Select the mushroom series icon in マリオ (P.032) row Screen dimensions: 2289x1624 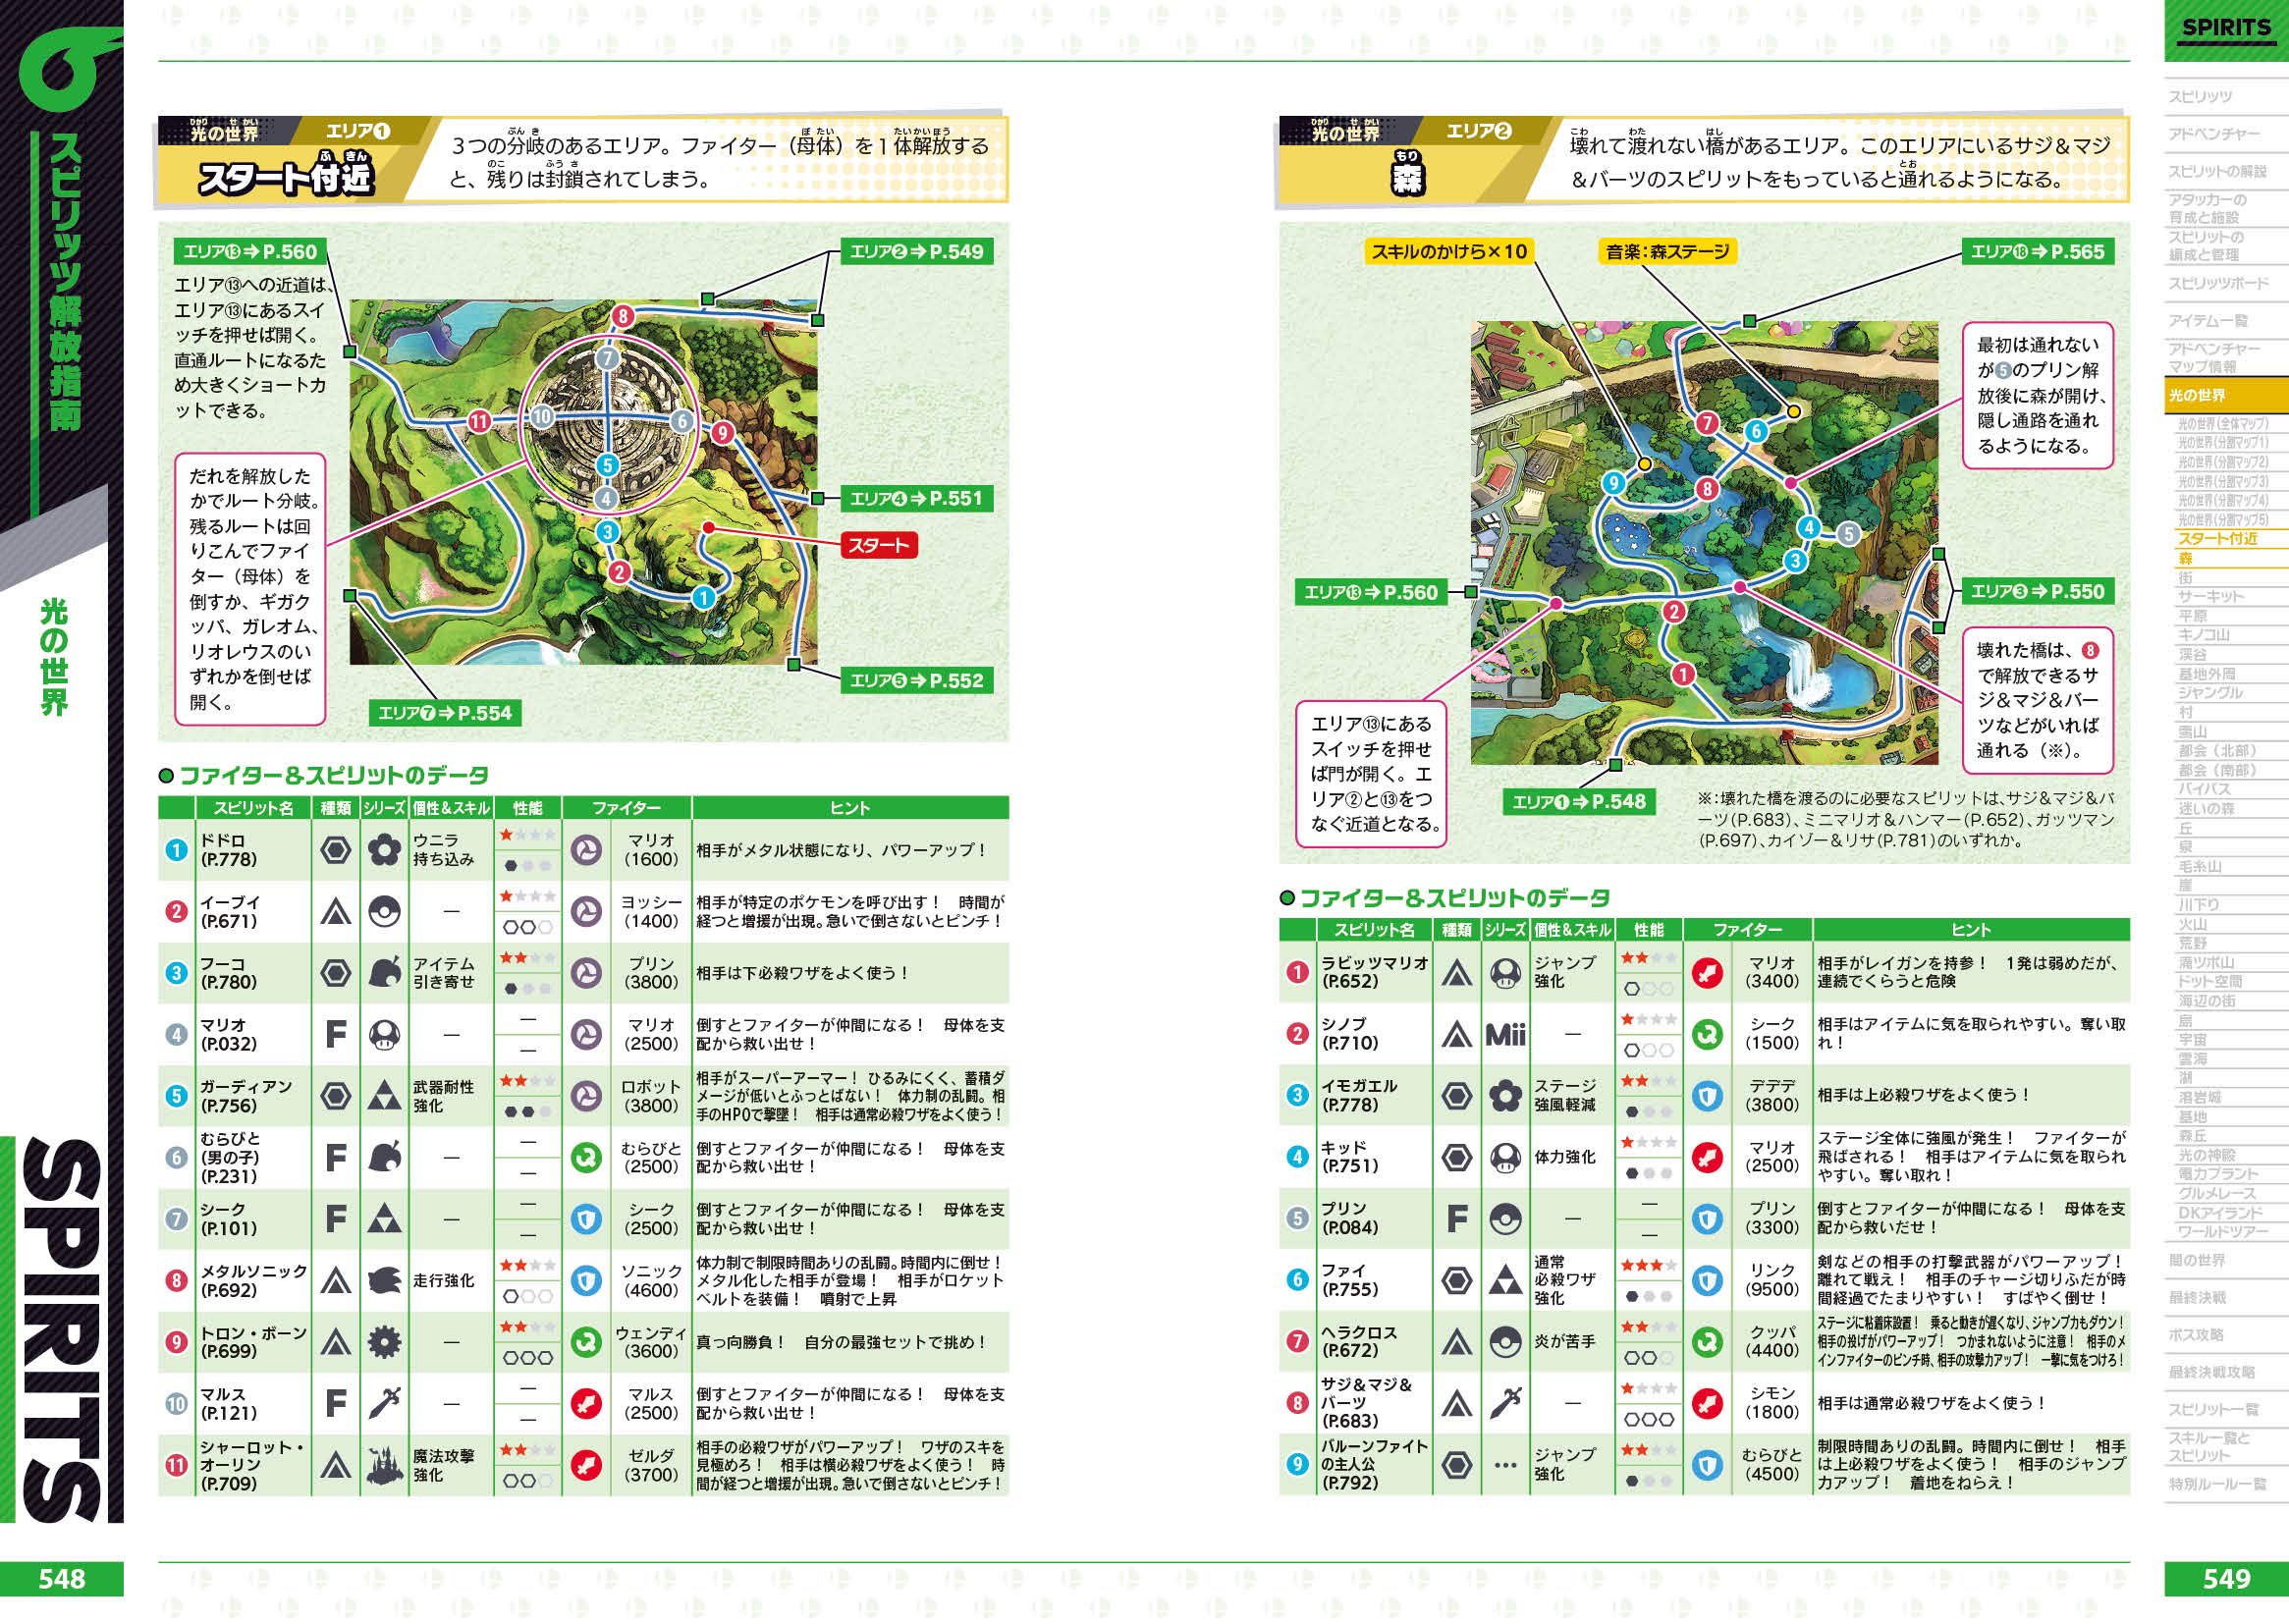click(384, 1034)
